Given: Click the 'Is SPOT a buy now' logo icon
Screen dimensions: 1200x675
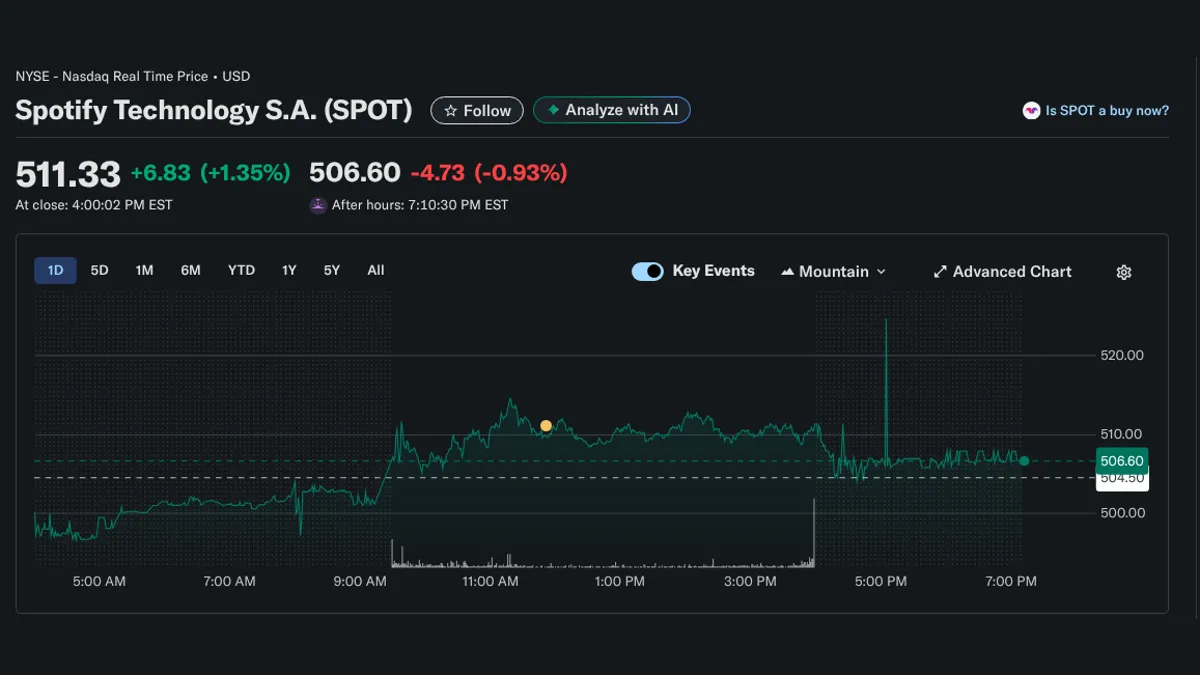Looking at the screenshot, I should coord(1031,111).
